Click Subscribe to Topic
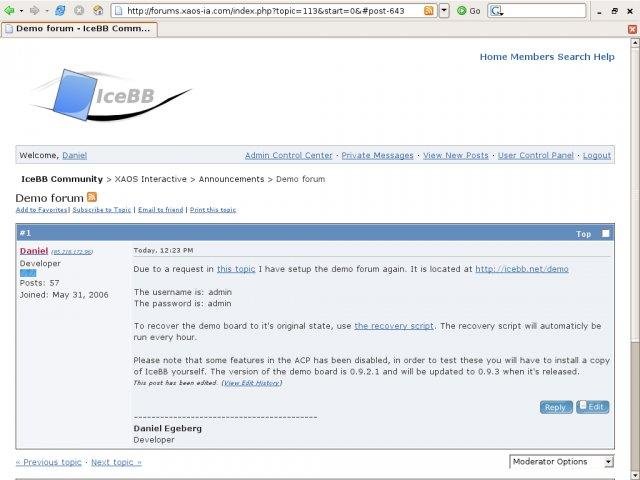Image resolution: width=640 pixels, height=480 pixels. (x=102, y=210)
